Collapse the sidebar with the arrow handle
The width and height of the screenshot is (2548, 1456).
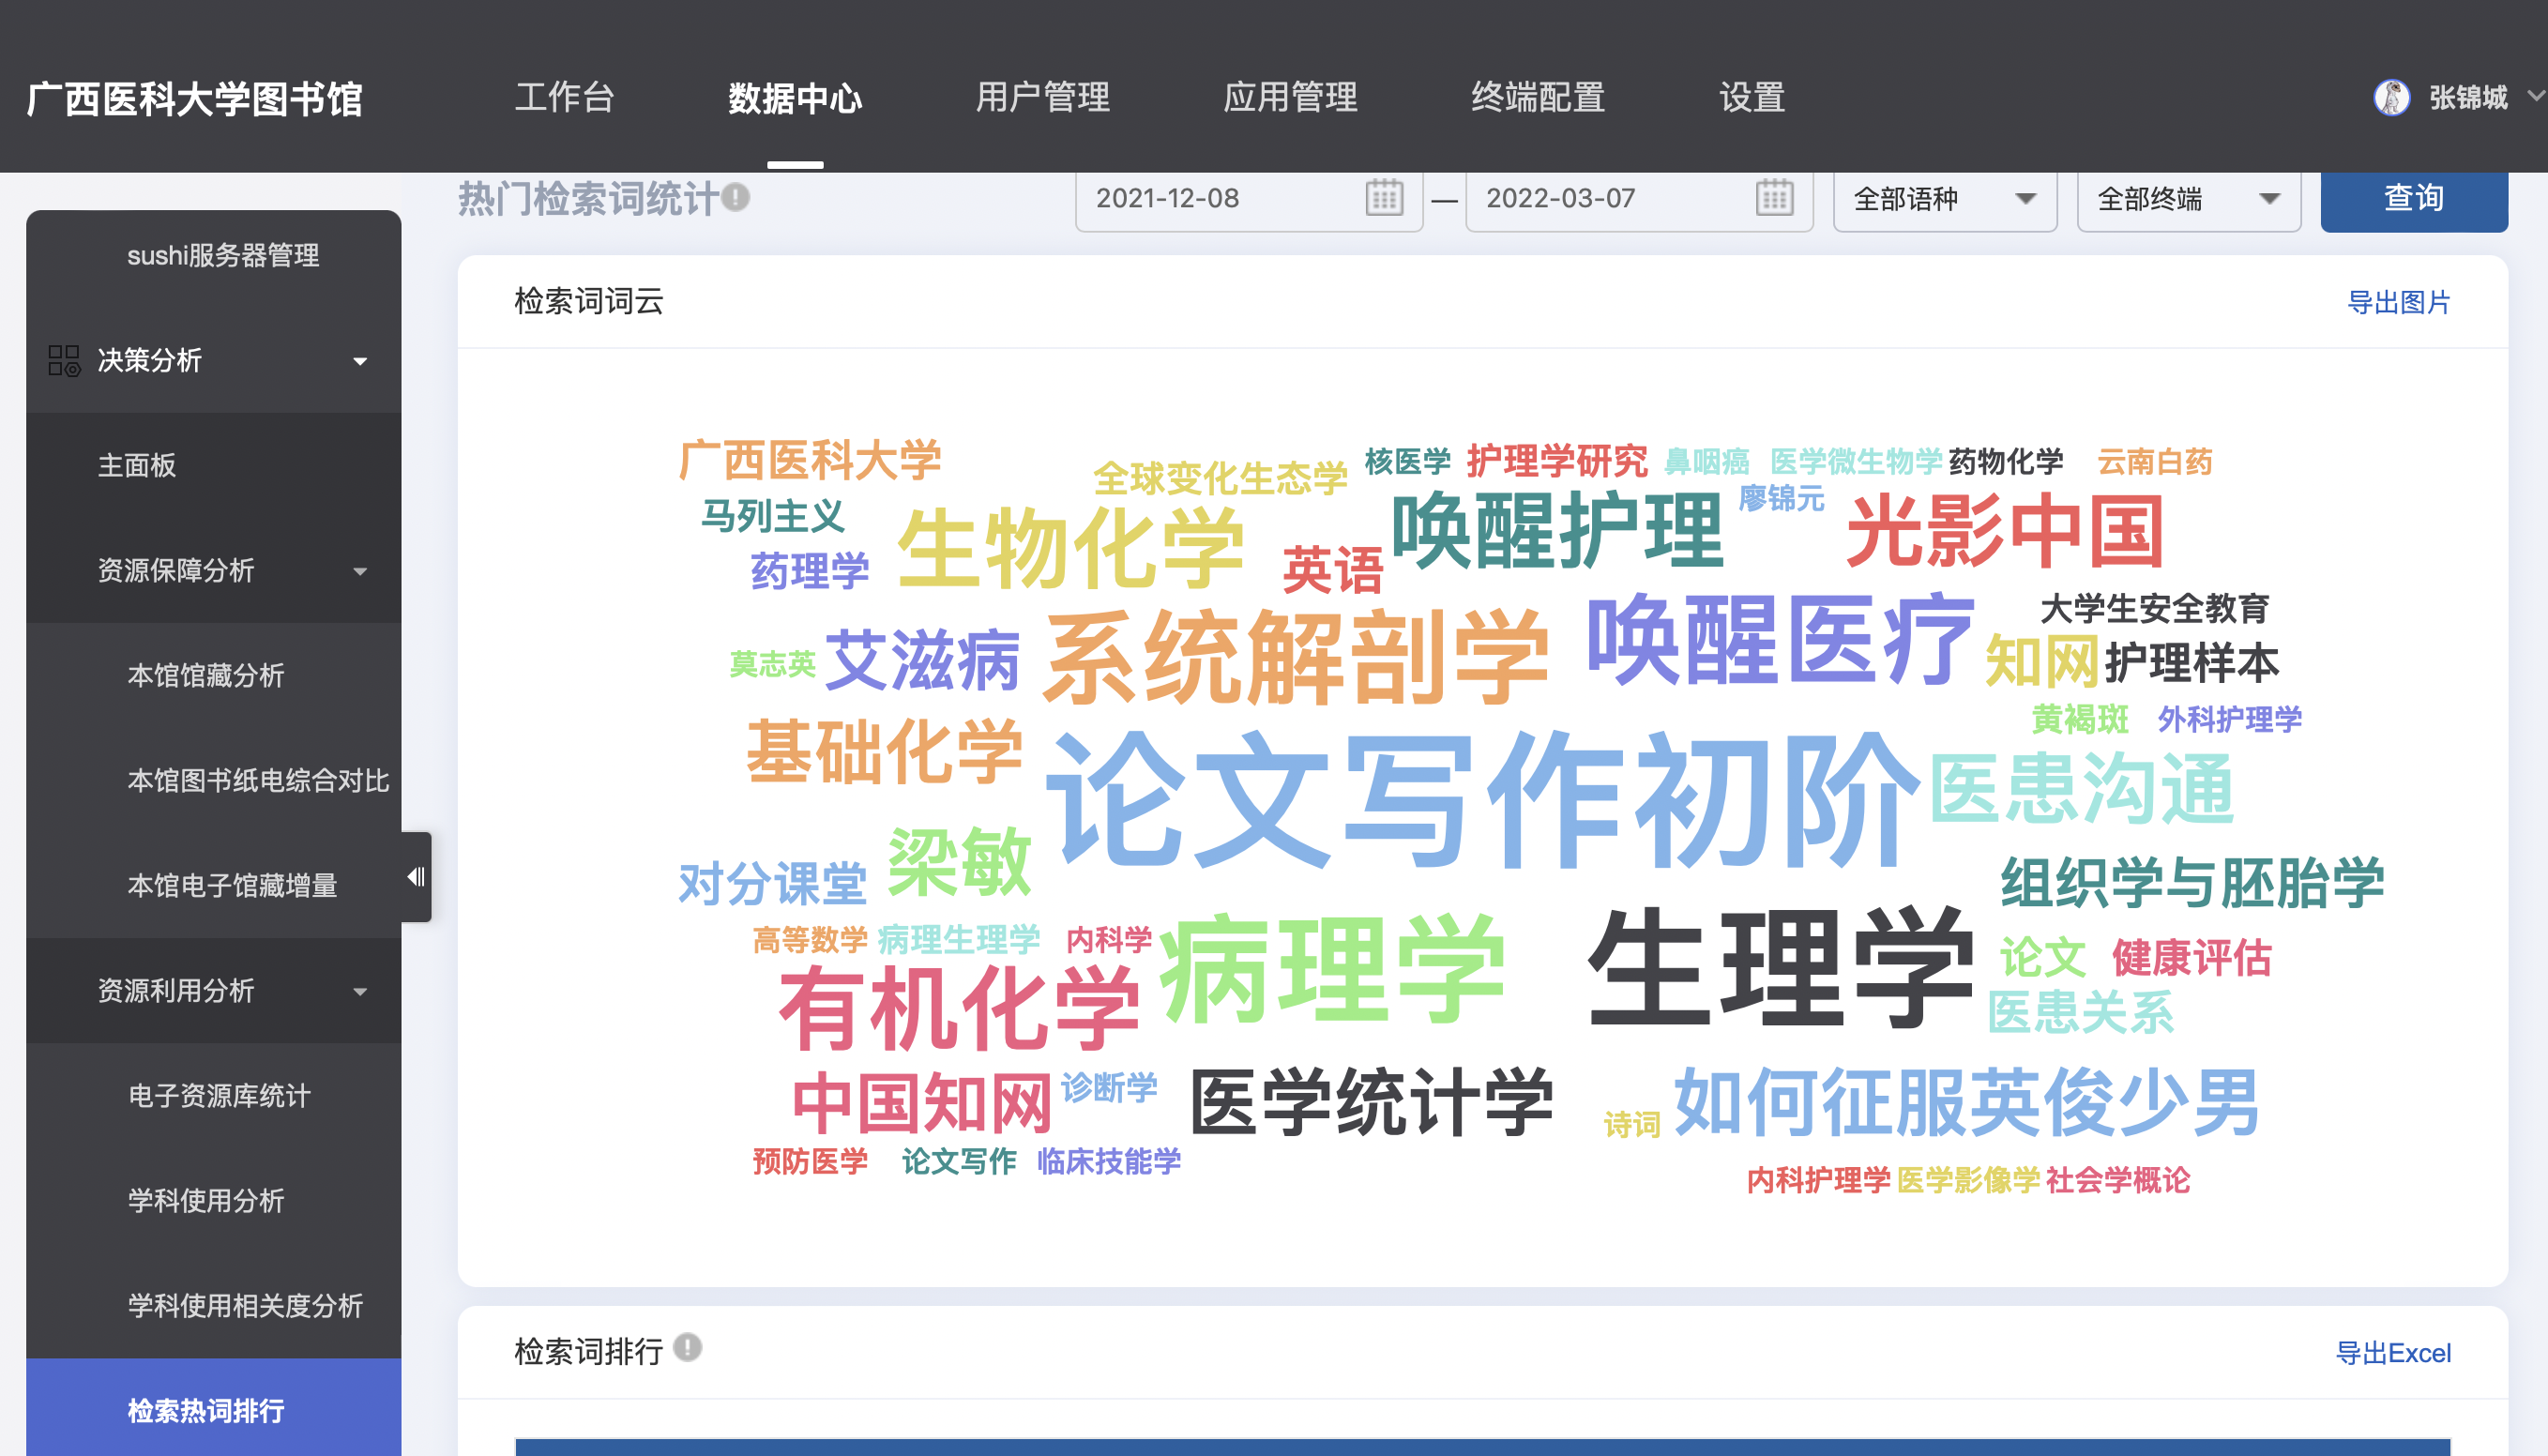[x=416, y=877]
